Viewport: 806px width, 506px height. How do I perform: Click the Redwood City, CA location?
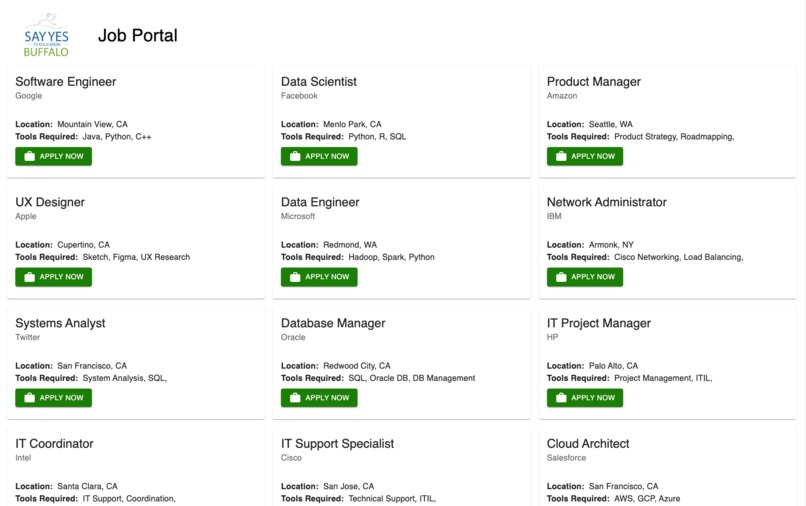click(x=357, y=366)
